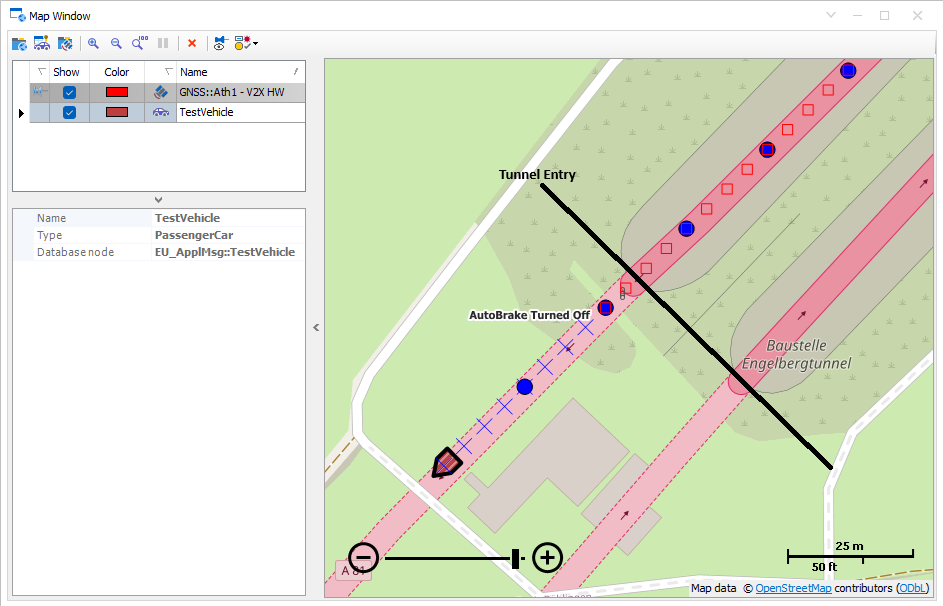Click the Type property value PassengerCar
The image size is (943, 606).
tap(194, 235)
